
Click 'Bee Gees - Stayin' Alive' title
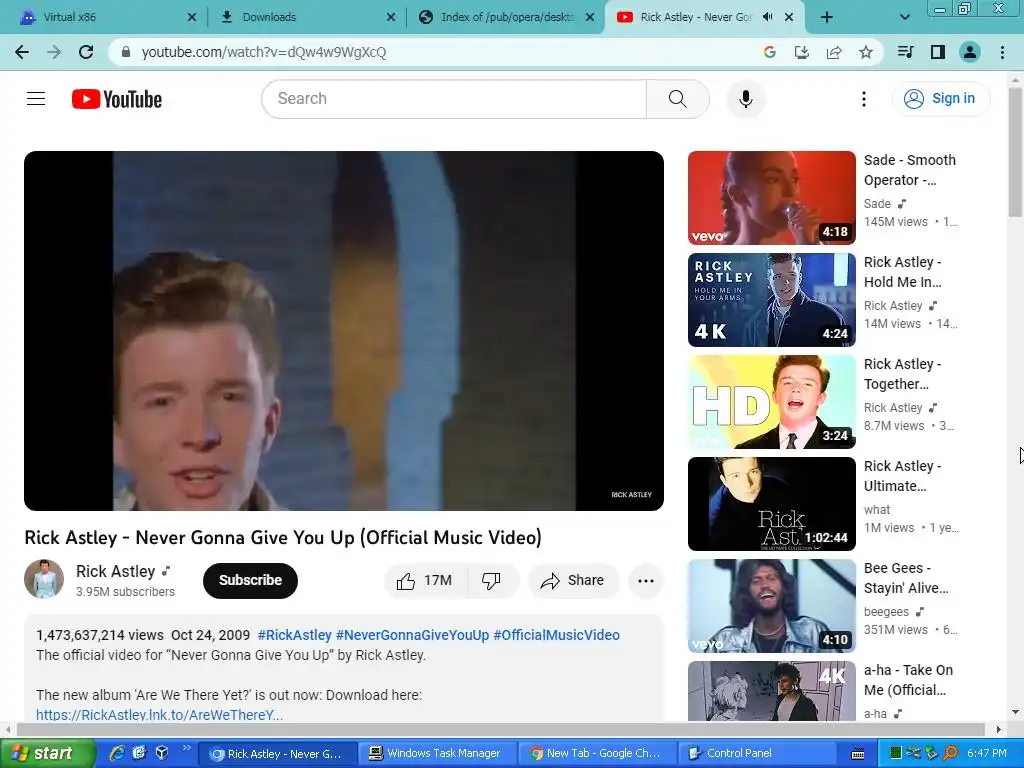(x=906, y=578)
